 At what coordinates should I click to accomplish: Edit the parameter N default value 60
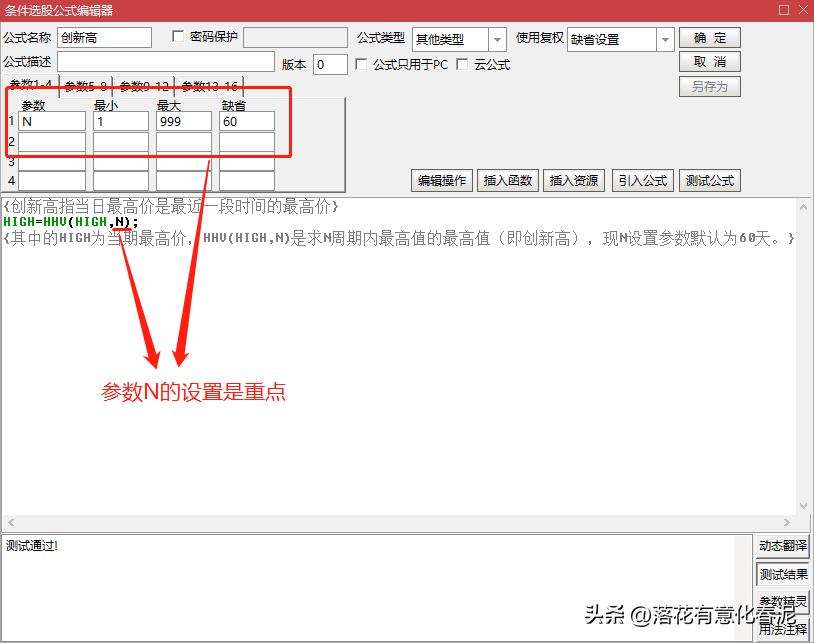[x=248, y=120]
